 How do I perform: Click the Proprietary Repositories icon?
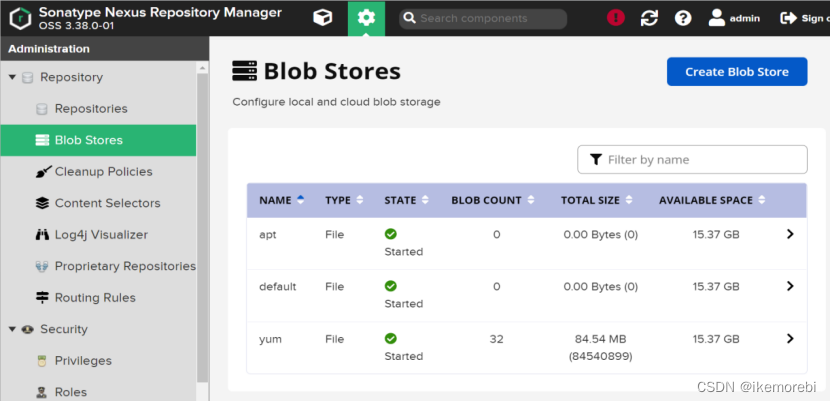pyautogui.click(x=42, y=266)
